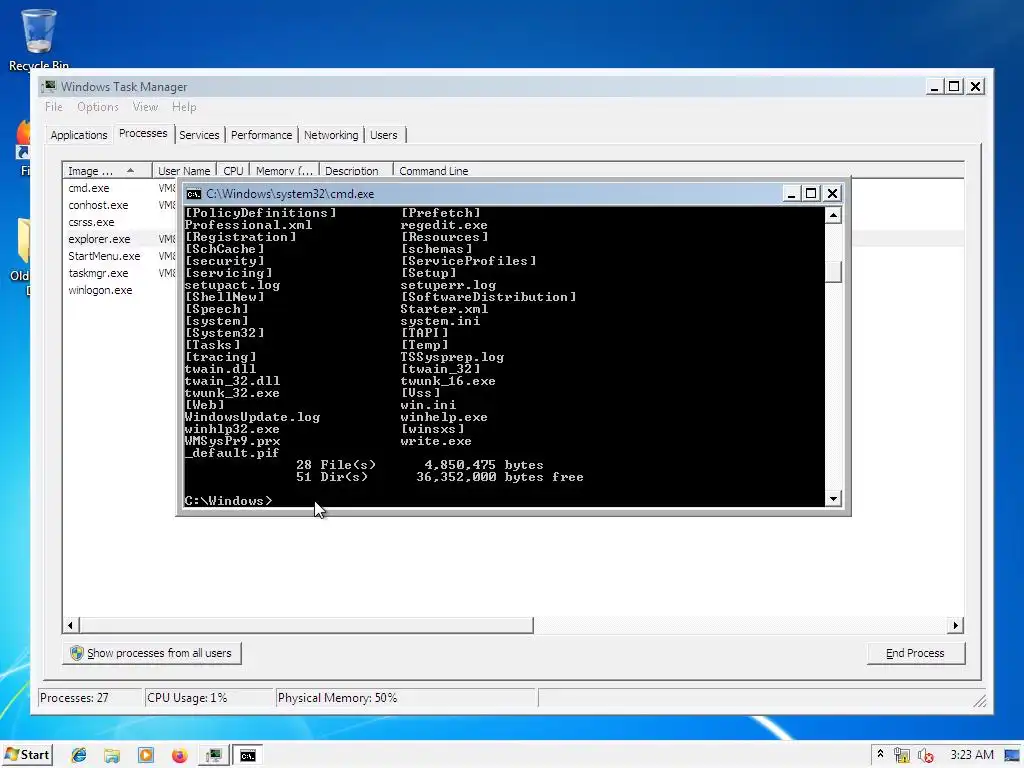Select the csrss.exe process row

point(91,222)
